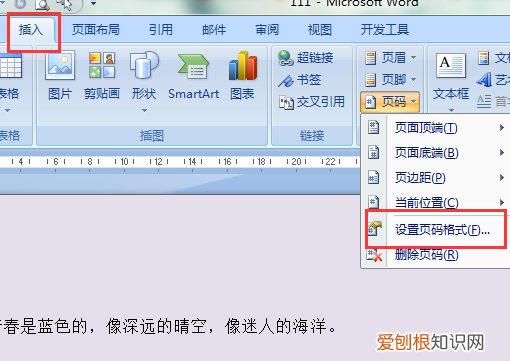Viewport: 510px width, 361px height.
Task: Click the 首字下沉 drop cap icon
Action: click(x=484, y=101)
